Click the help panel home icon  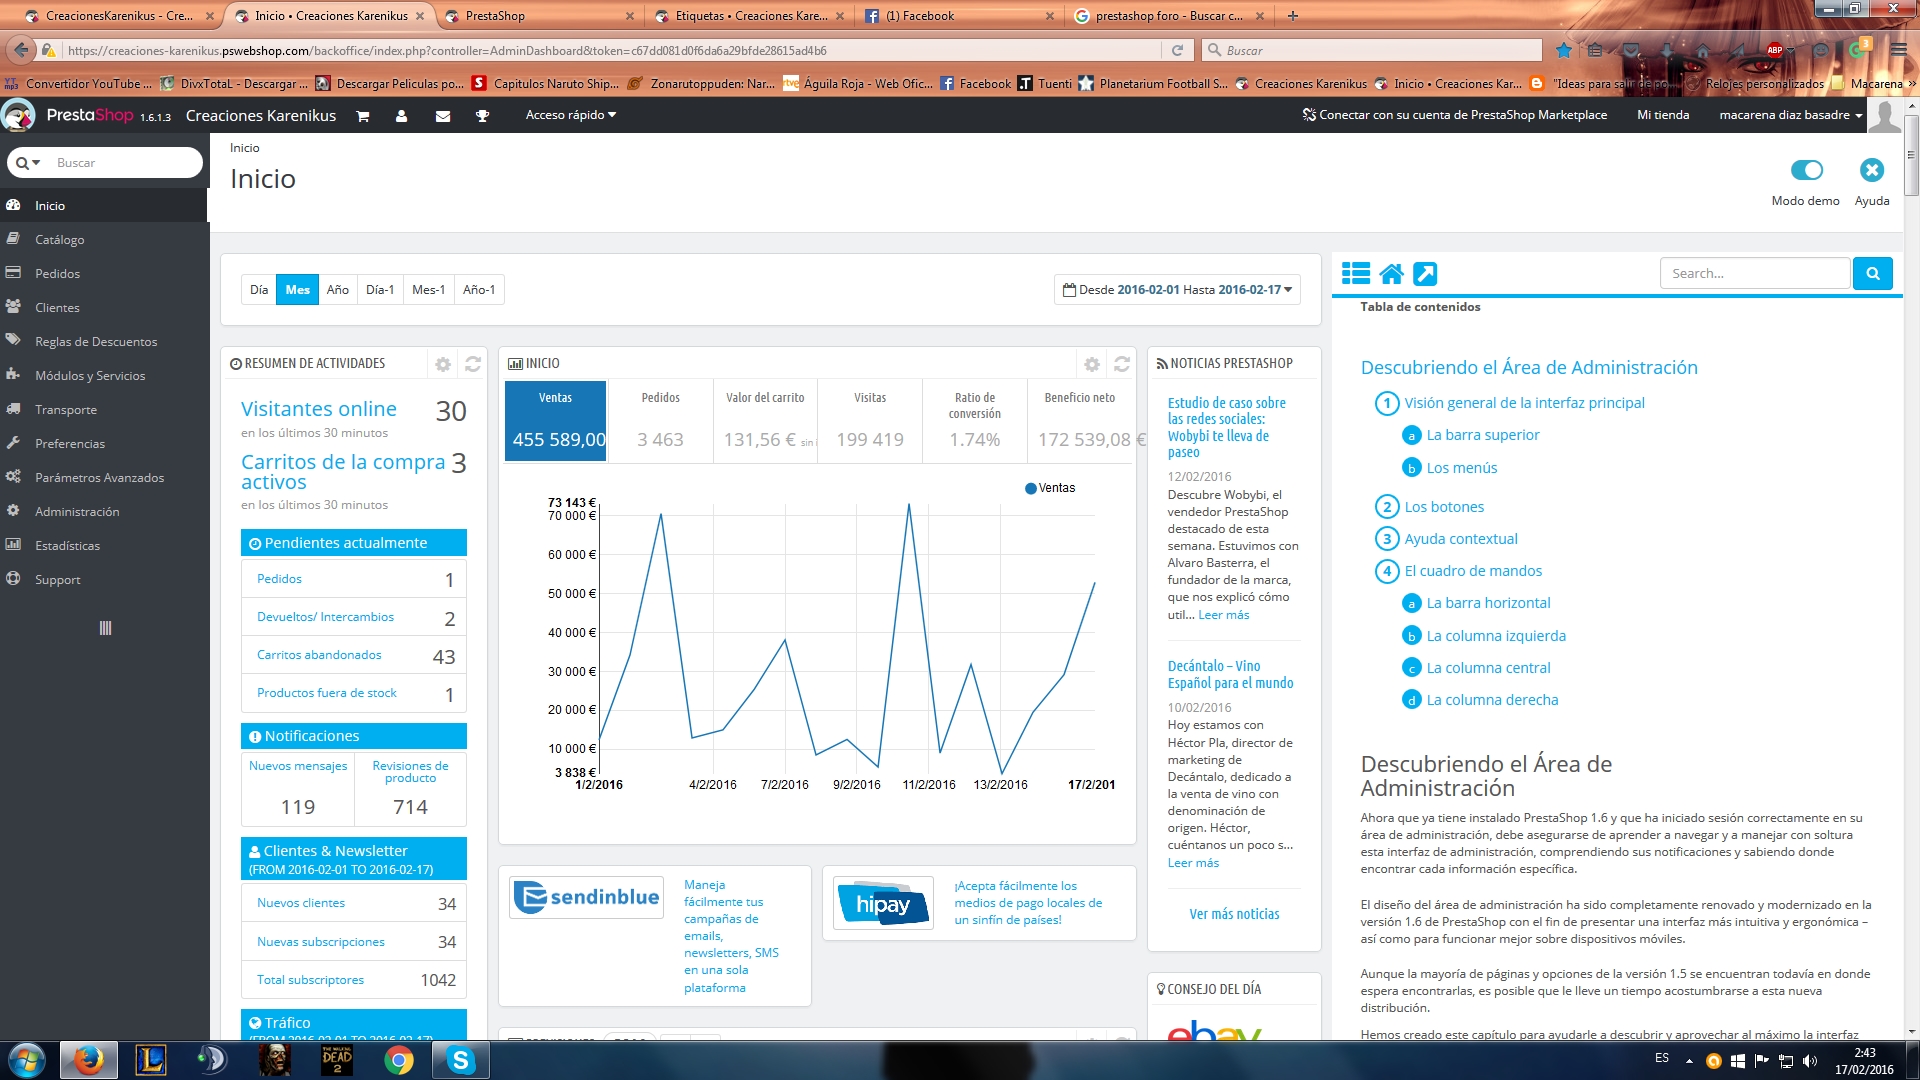click(x=1391, y=273)
